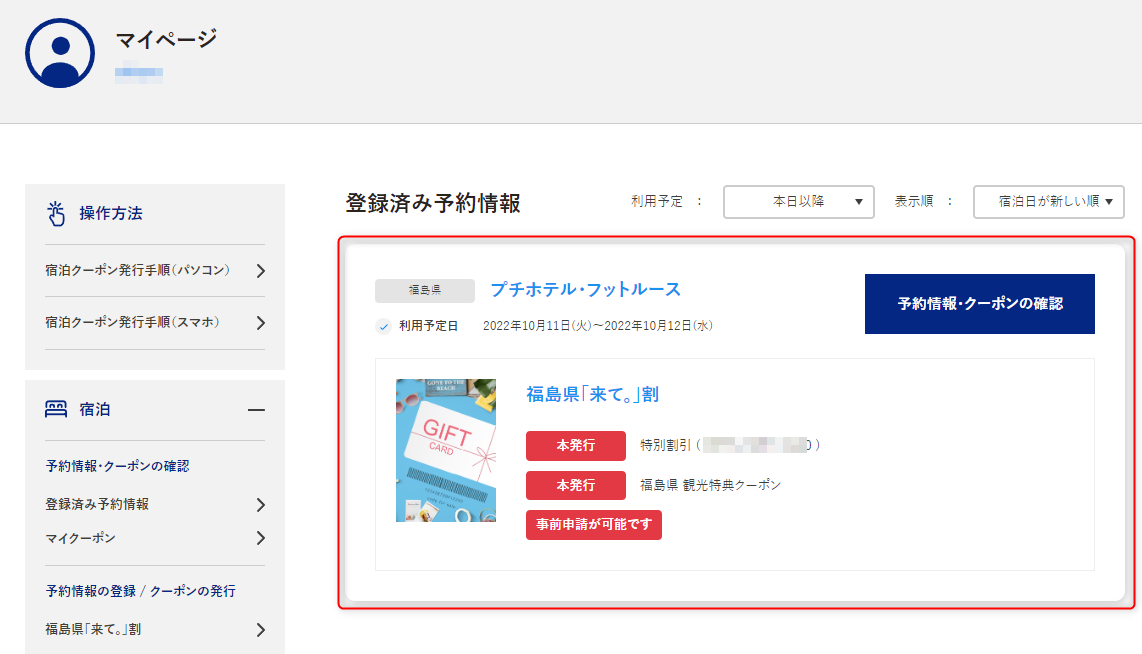Viewport: 1142px width, 654px height.
Task: Click the 特別割引 label text
Action: point(665,445)
